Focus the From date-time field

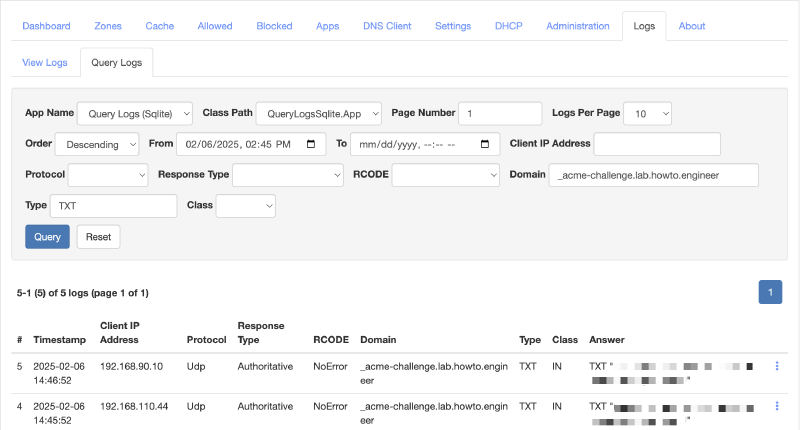(251, 144)
